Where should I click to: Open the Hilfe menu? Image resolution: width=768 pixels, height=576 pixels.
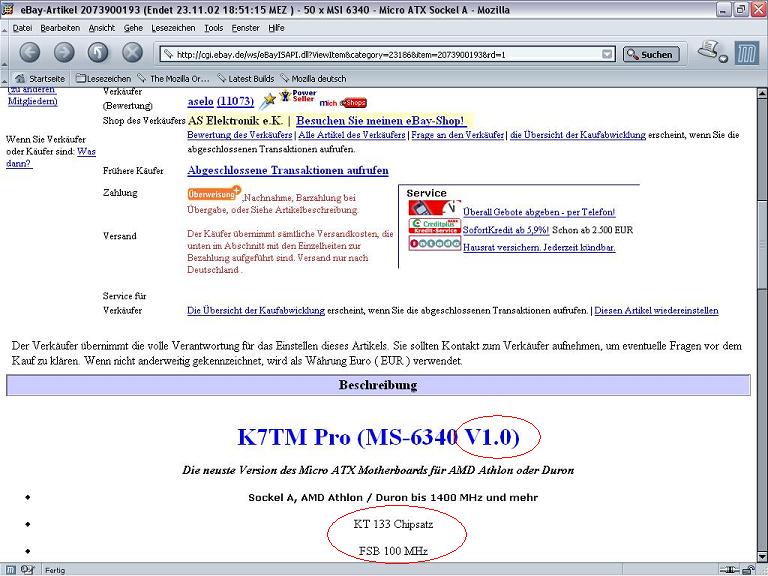click(x=276, y=28)
